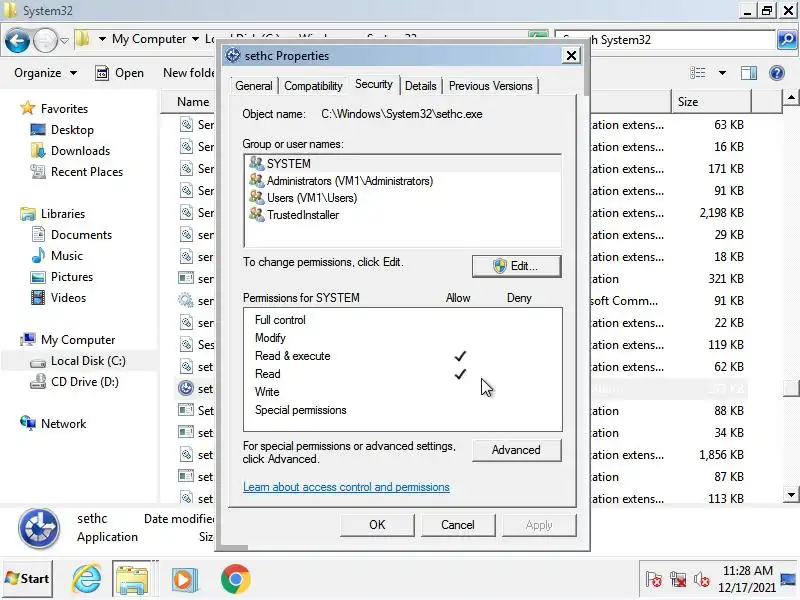Switch to the Details tab
Screen dimensions: 800x600
tap(420, 86)
